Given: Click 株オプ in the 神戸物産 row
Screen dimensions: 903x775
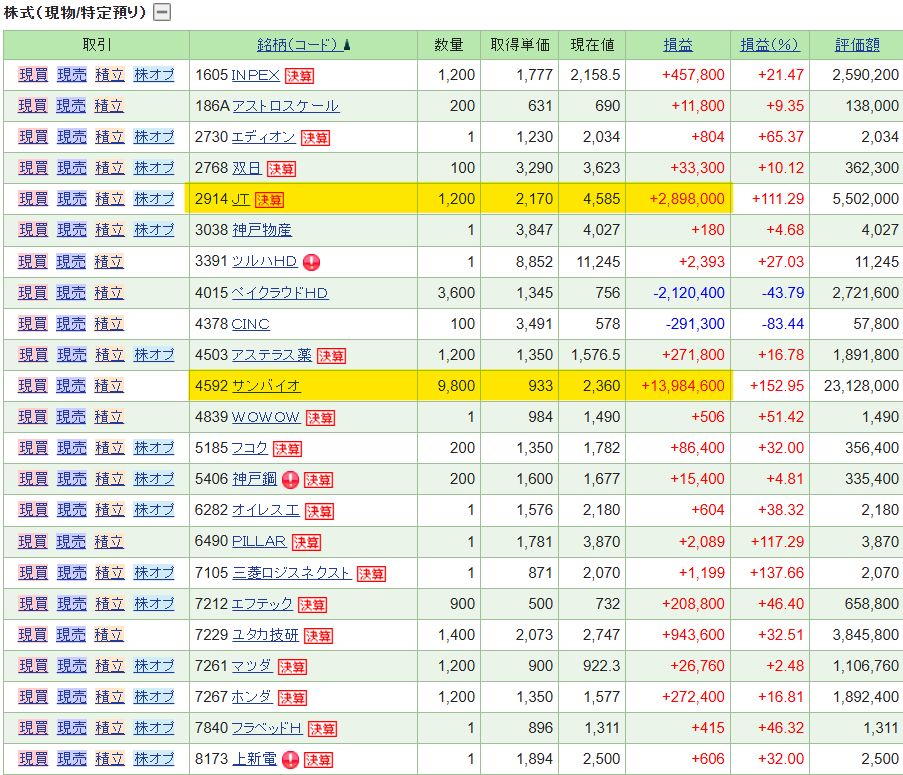Looking at the screenshot, I should tap(154, 231).
